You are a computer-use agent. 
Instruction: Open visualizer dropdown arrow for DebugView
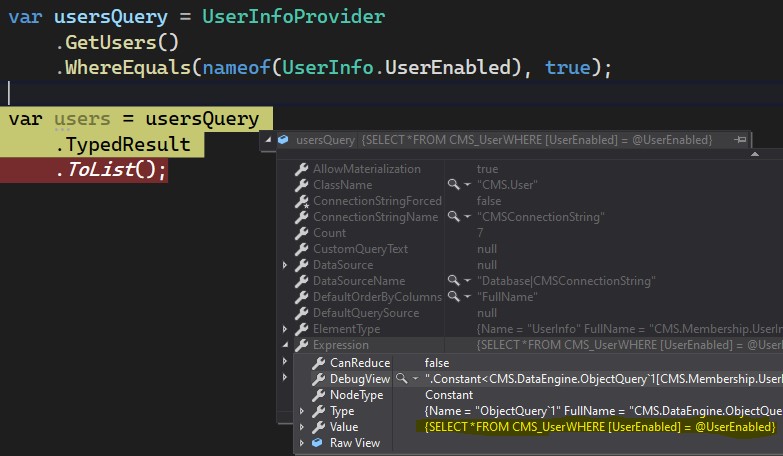[415, 379]
